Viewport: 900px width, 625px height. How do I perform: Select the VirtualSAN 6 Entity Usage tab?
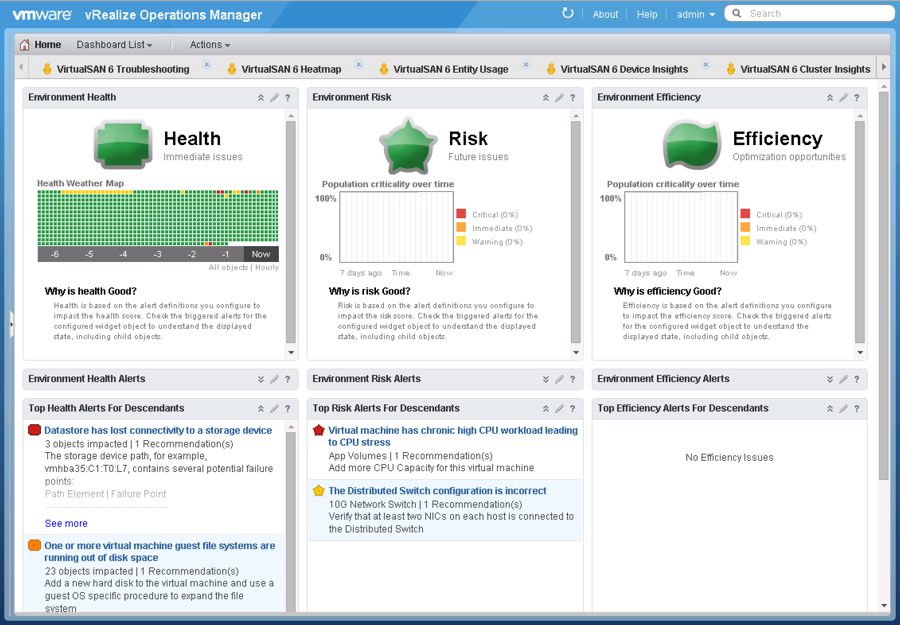451,69
